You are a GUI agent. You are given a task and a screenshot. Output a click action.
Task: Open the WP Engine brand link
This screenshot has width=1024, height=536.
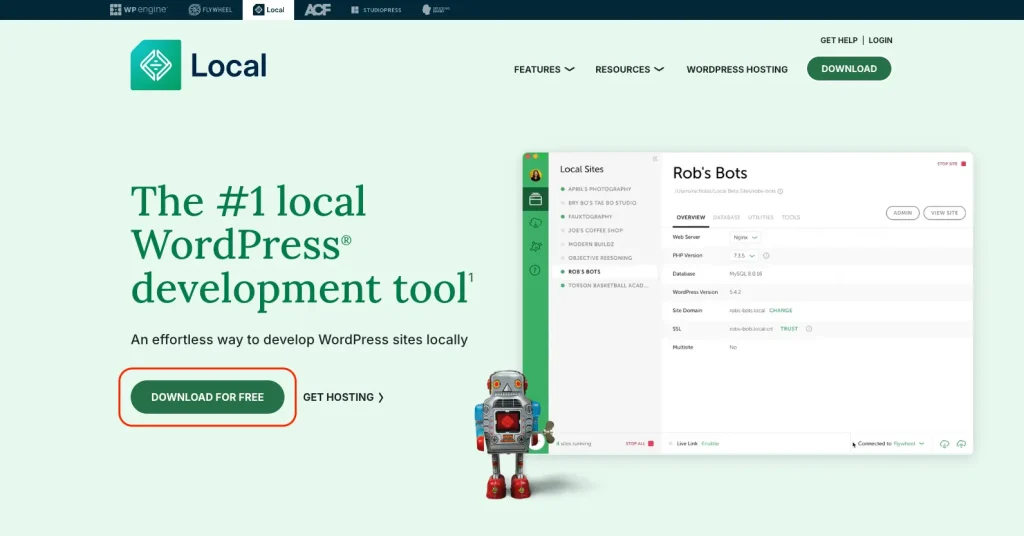pos(139,10)
